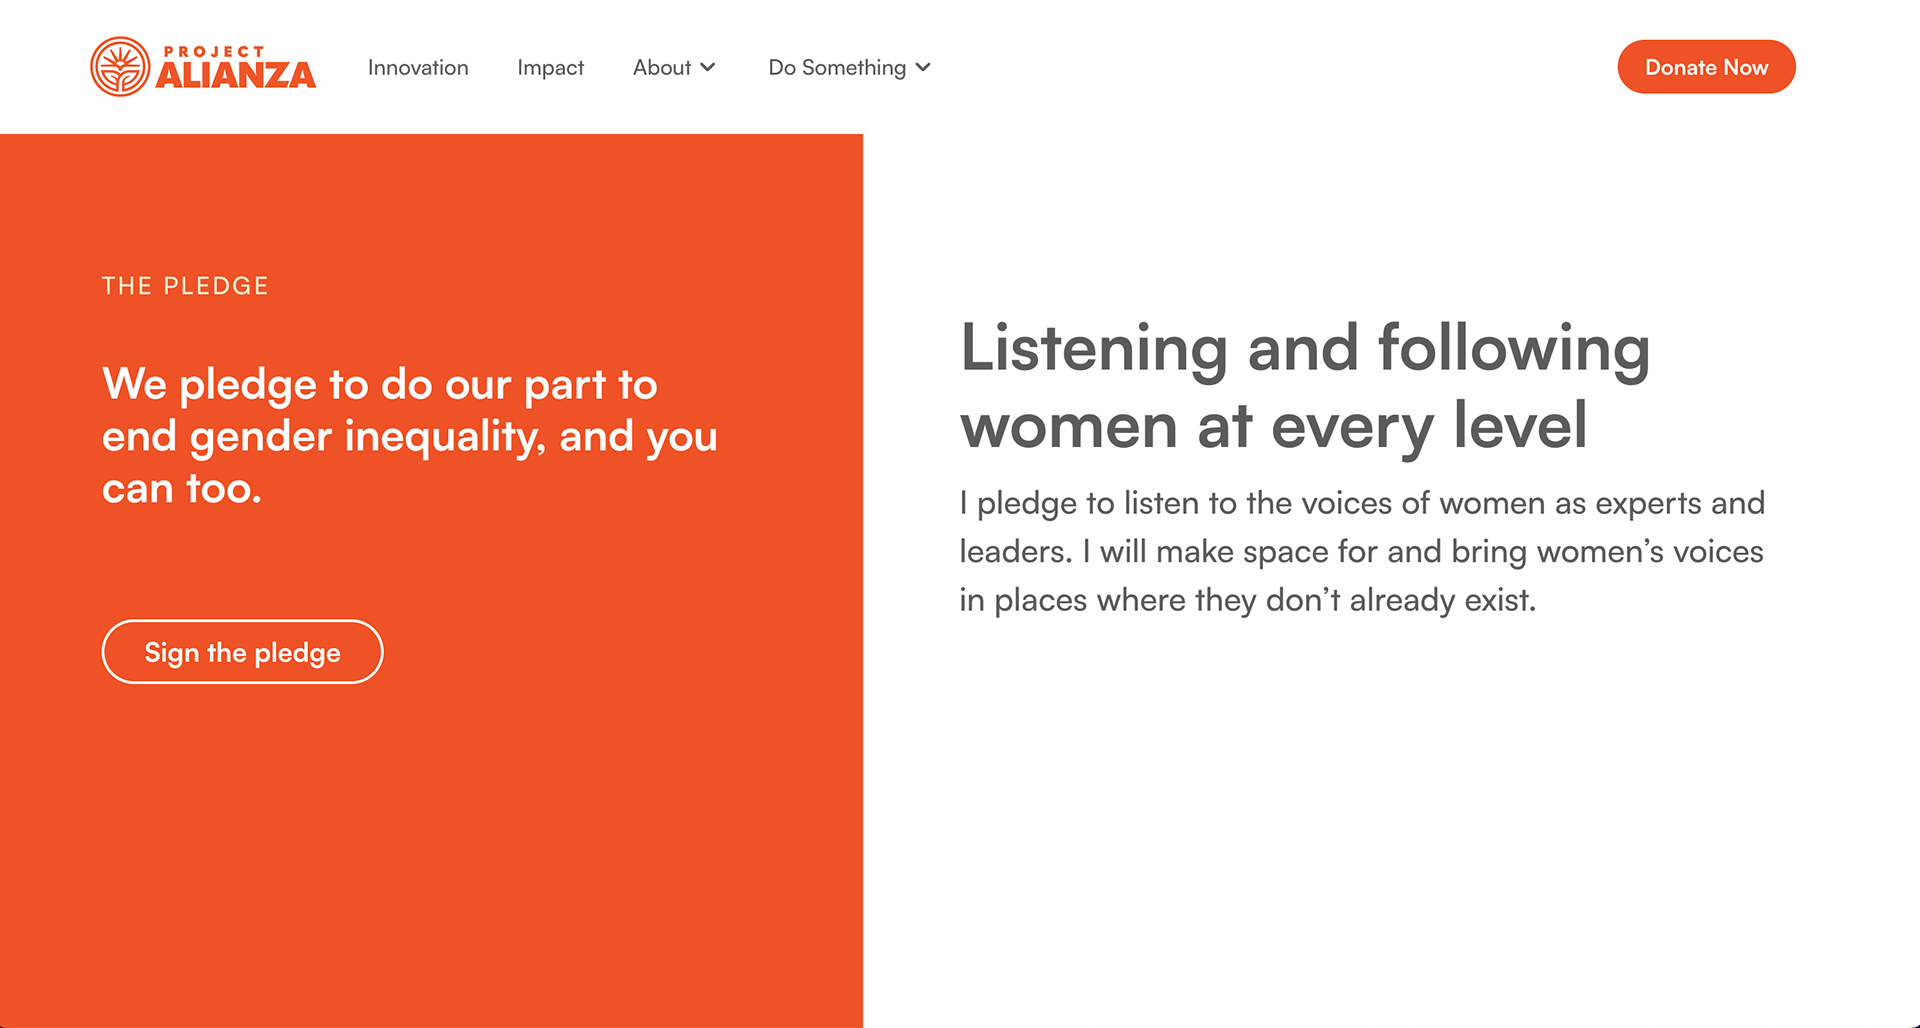Open the About menu label
Viewport: 1920px width, 1028px height.
click(x=662, y=67)
